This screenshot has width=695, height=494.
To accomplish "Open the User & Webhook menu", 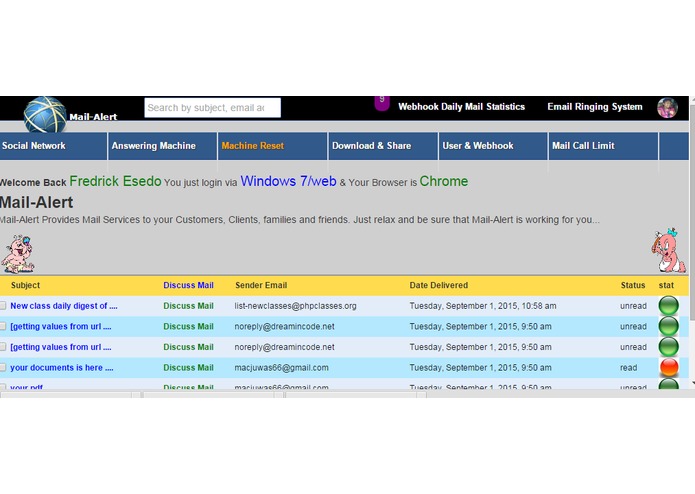I will pos(492,146).
